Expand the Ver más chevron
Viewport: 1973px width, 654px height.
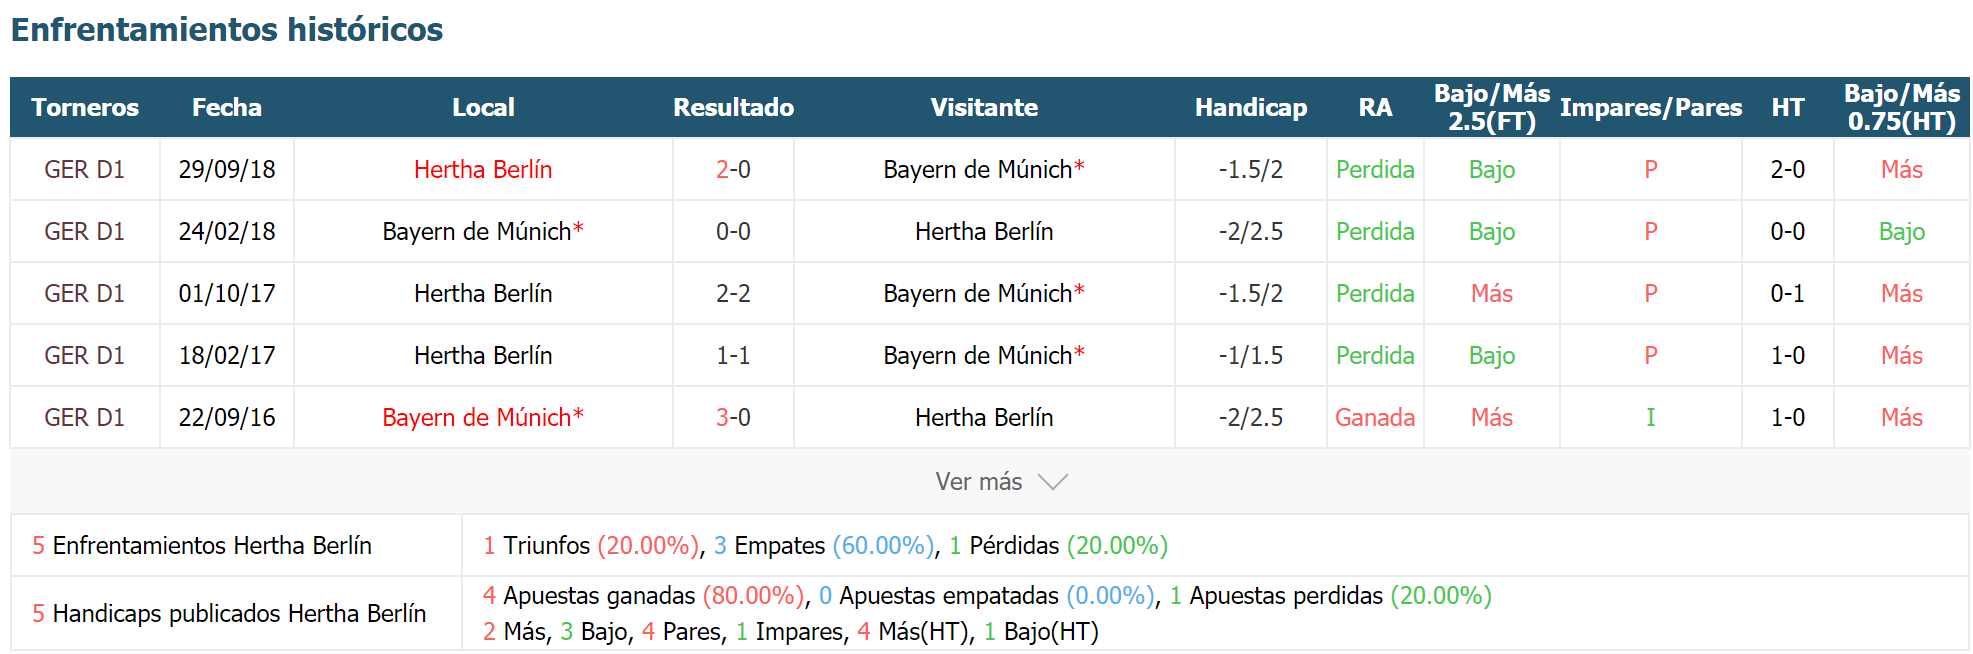pyautogui.click(x=1053, y=482)
